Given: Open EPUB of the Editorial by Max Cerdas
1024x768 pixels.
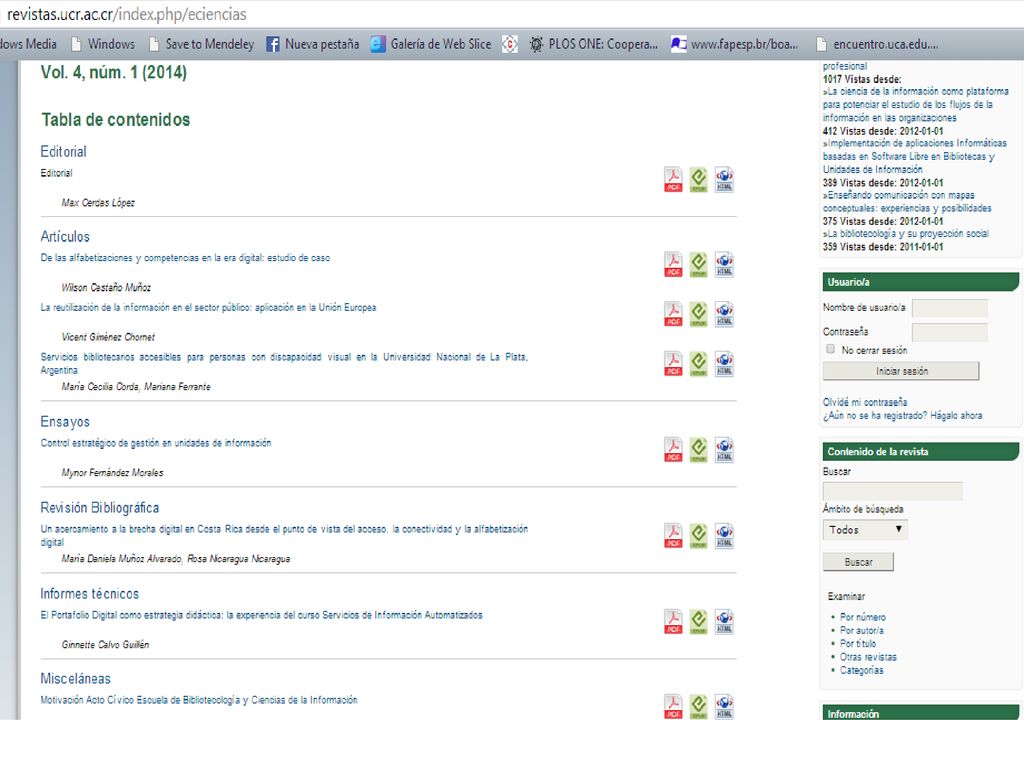Looking at the screenshot, I should [698, 180].
